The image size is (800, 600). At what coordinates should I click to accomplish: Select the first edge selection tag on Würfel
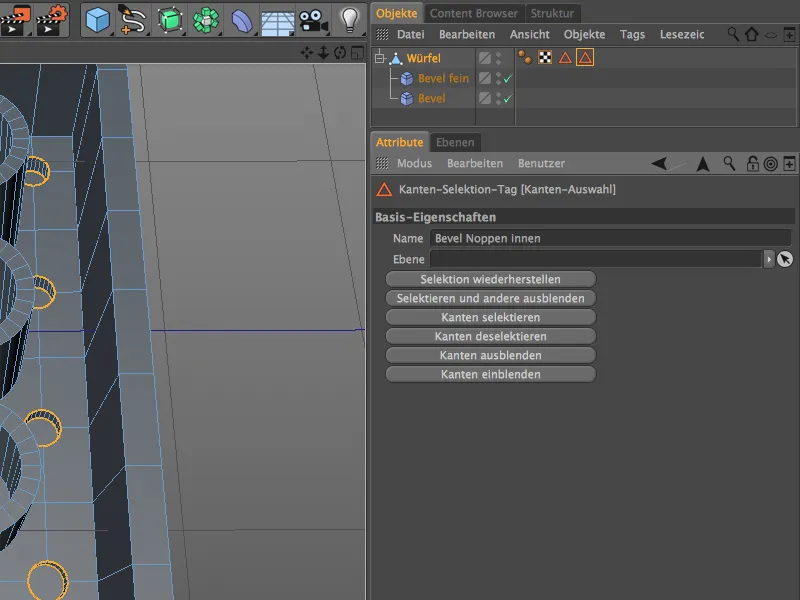coord(565,57)
